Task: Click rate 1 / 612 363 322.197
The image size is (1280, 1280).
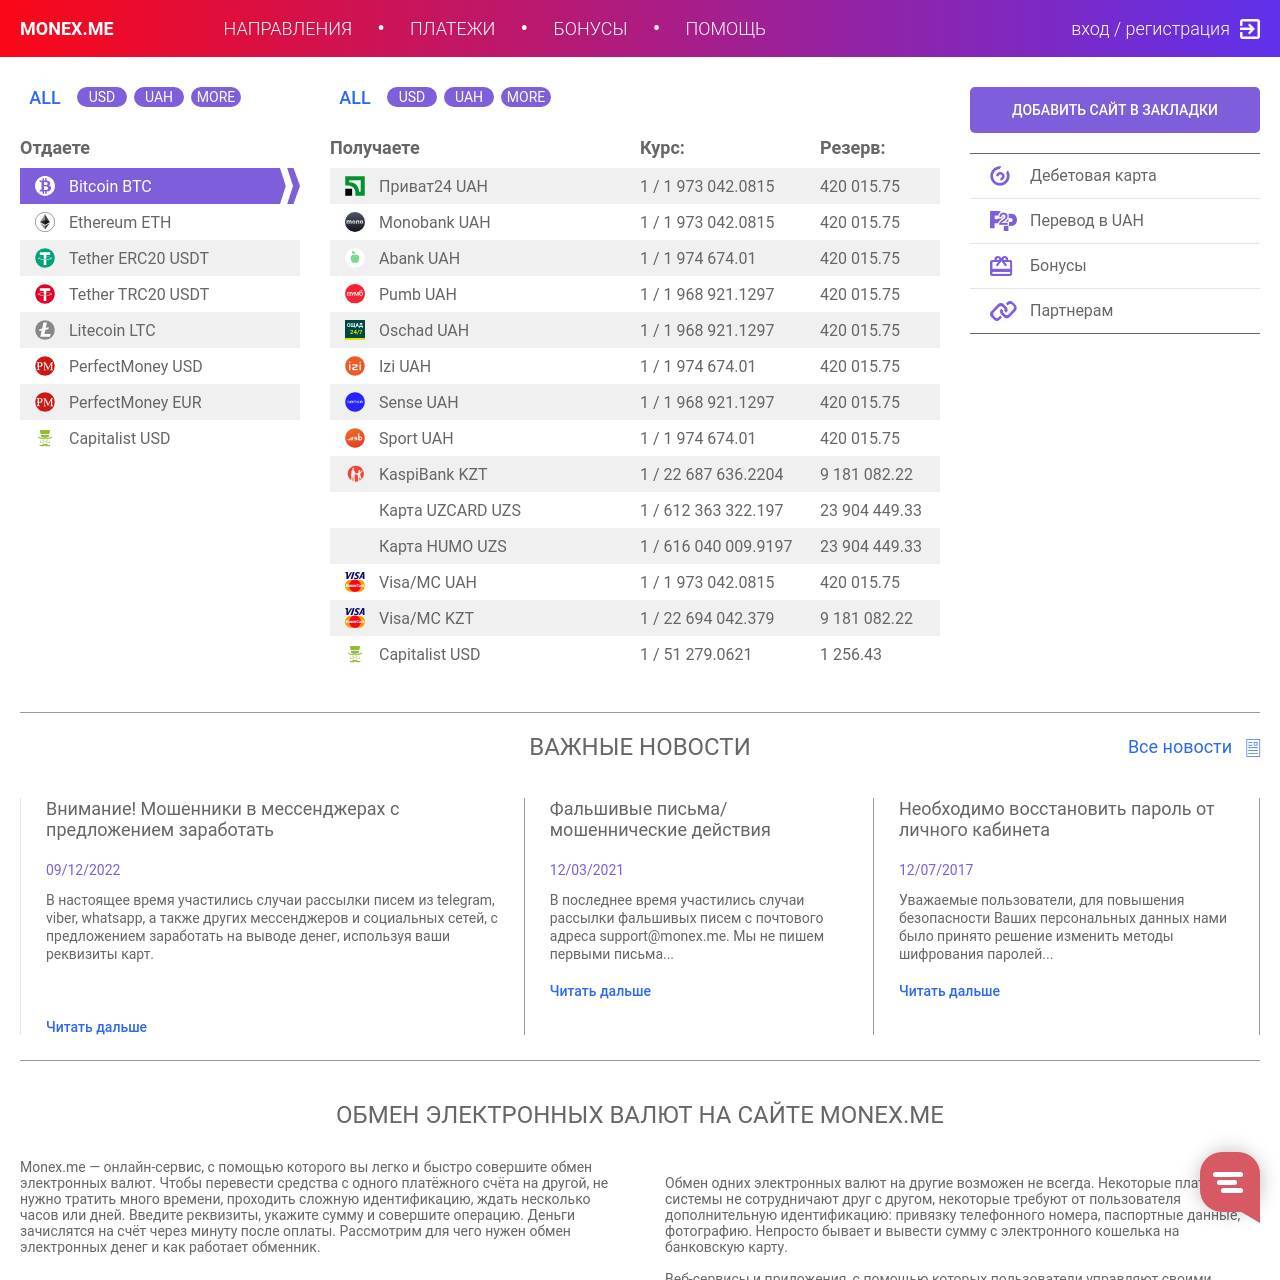Action: 712,510
